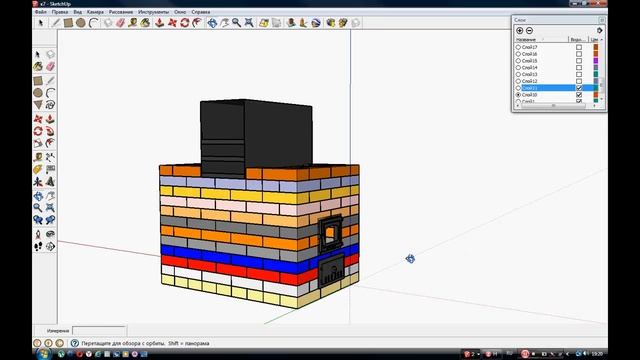640x360 pixels.
Task: Select Position Camera tool in left toolbar
Action: pos(38,234)
